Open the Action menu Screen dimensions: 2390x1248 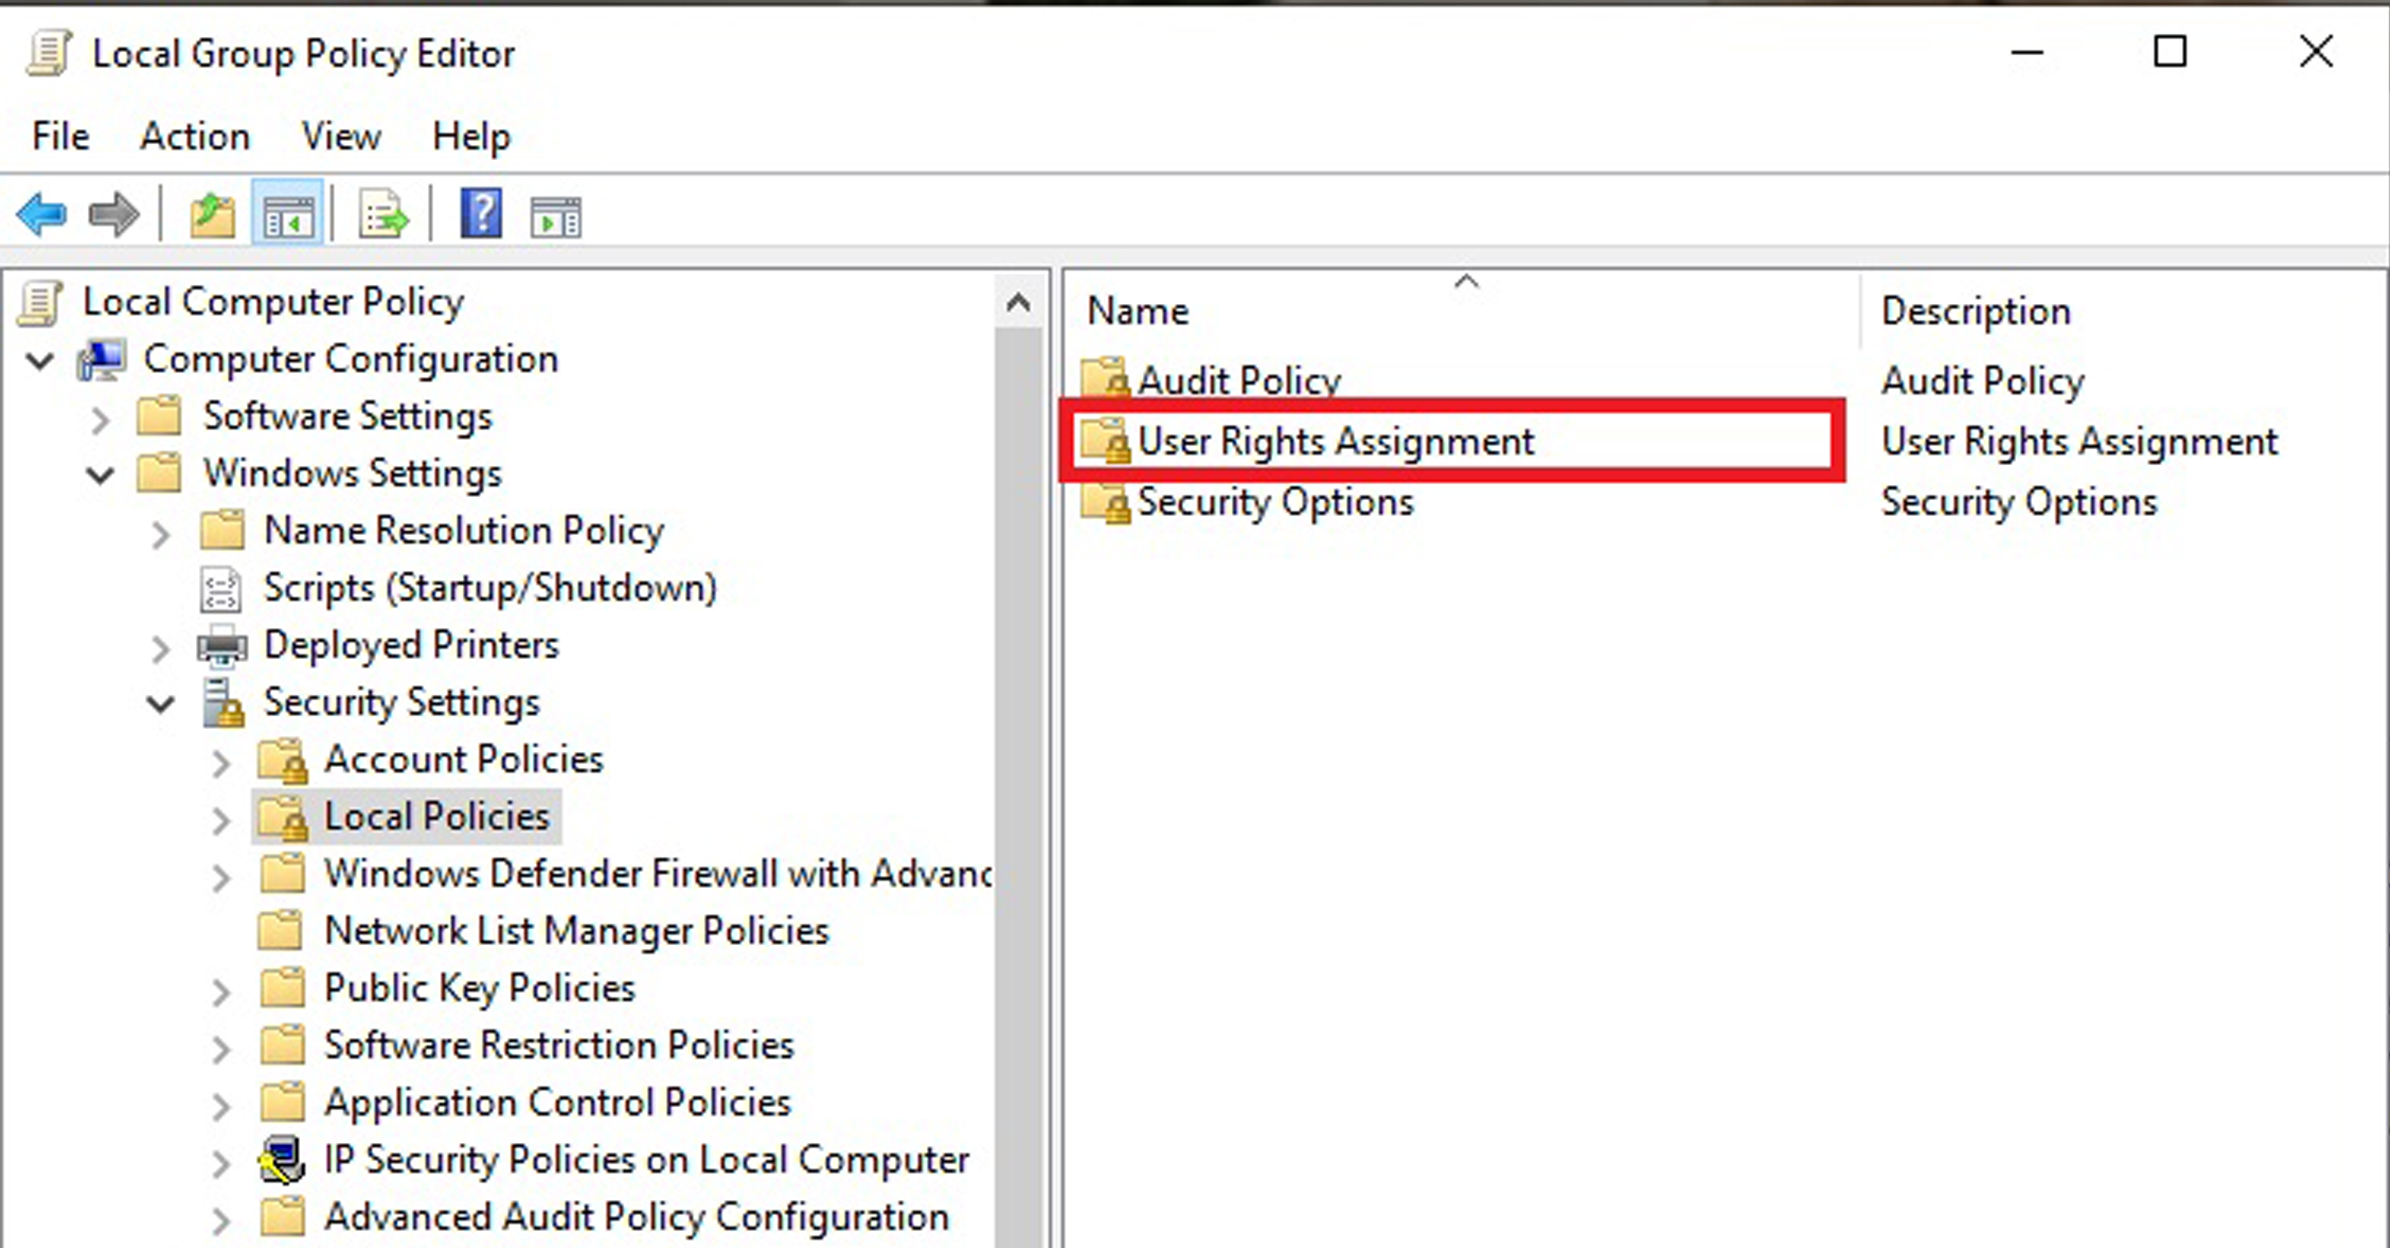tap(194, 136)
